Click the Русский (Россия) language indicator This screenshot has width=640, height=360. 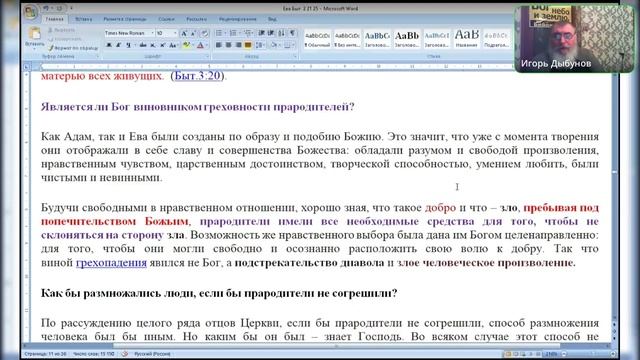click(x=152, y=354)
